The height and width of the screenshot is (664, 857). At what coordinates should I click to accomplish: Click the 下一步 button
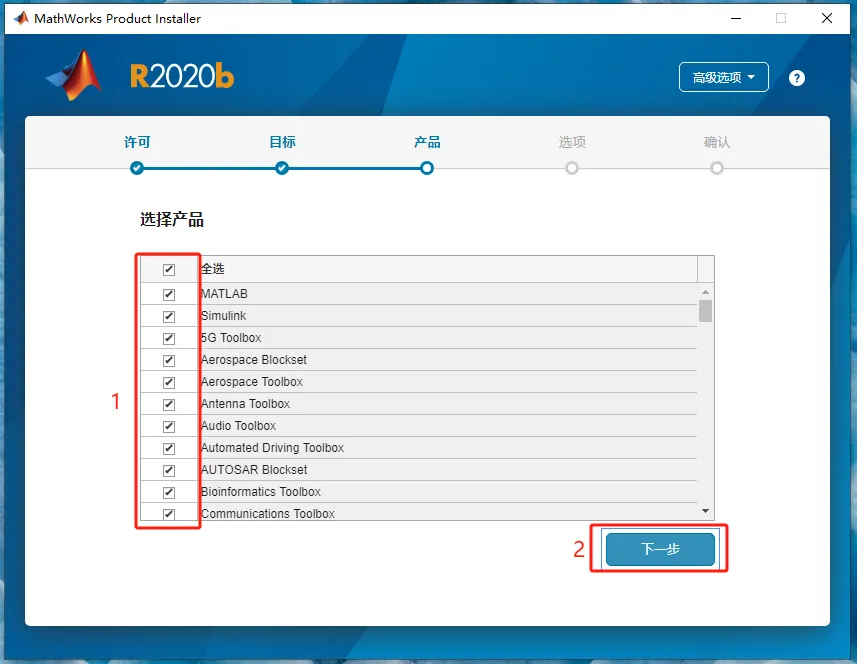(x=660, y=549)
